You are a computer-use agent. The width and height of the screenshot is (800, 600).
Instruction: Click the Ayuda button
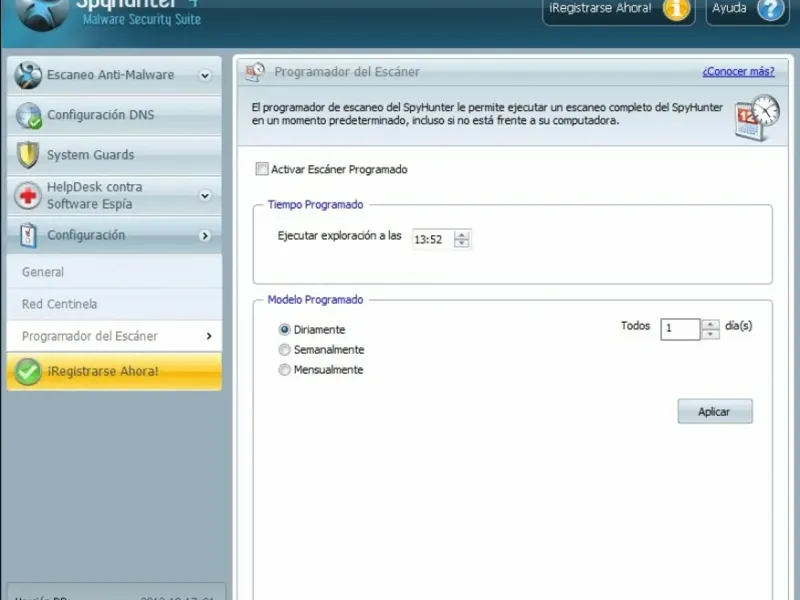(x=747, y=10)
